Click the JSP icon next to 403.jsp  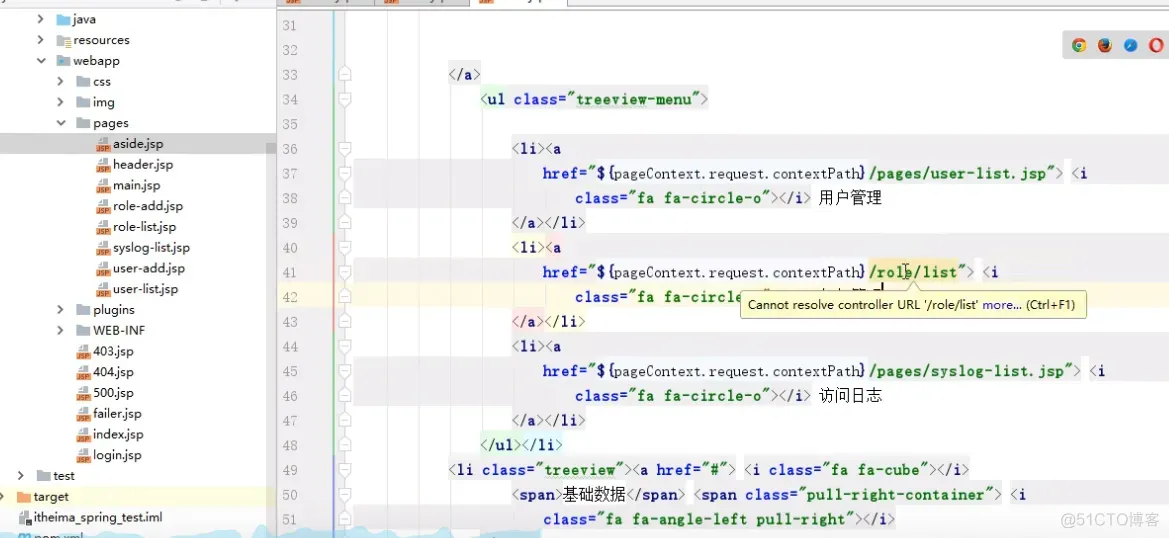[84, 352]
